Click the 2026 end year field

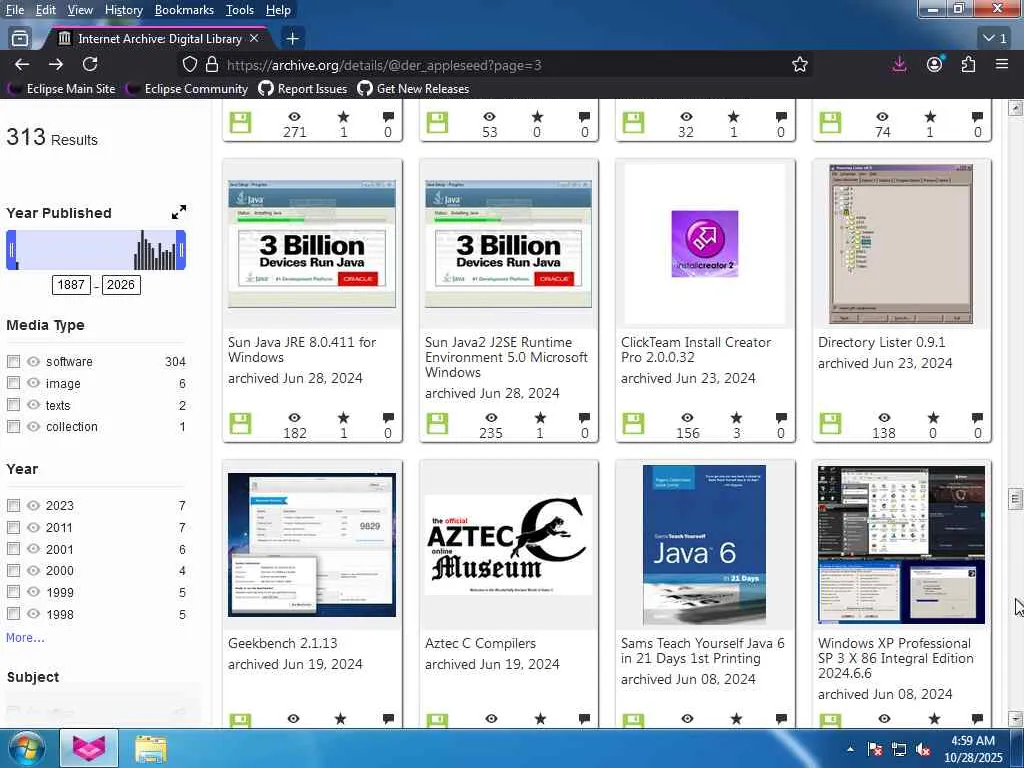pyautogui.click(x=121, y=285)
